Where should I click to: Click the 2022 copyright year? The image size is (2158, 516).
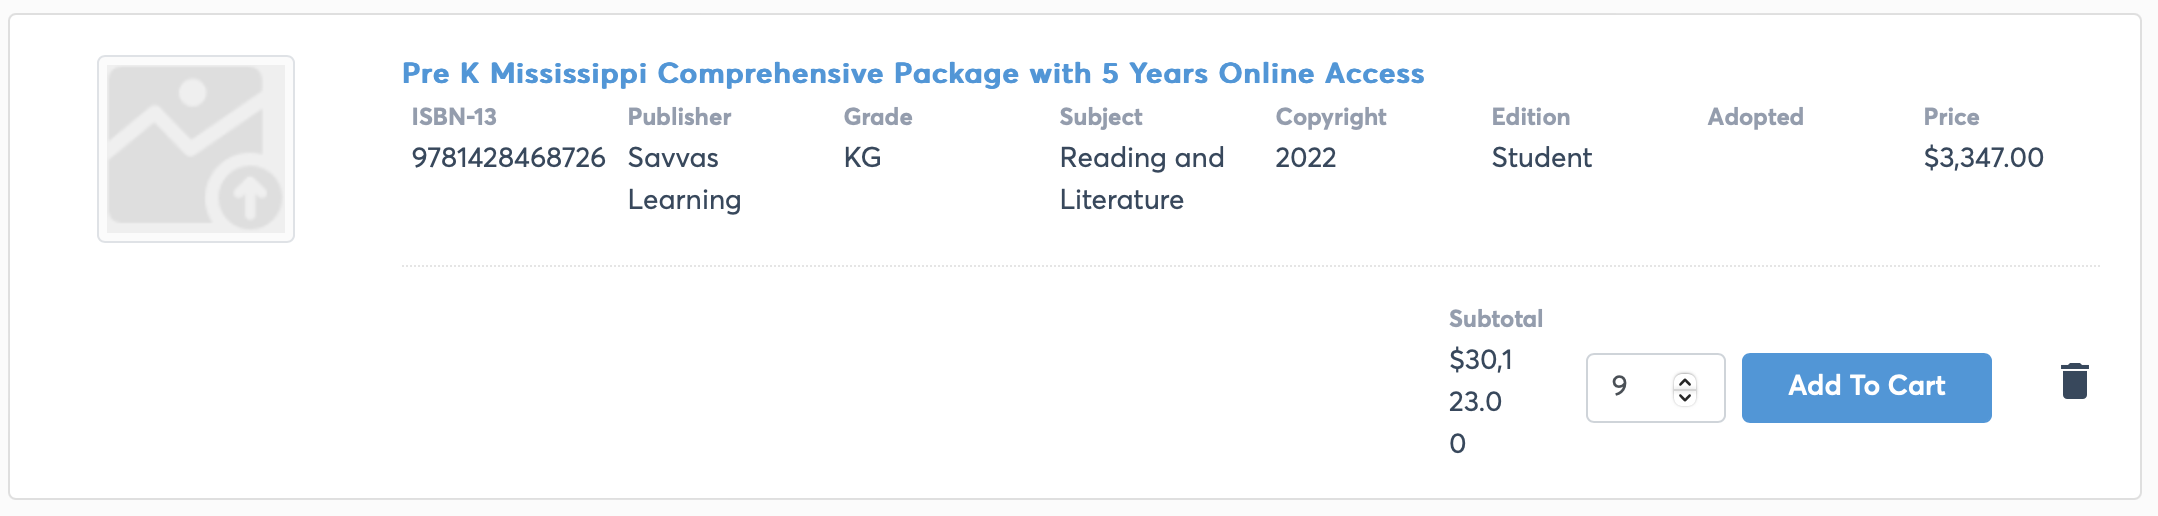pyautogui.click(x=1305, y=158)
